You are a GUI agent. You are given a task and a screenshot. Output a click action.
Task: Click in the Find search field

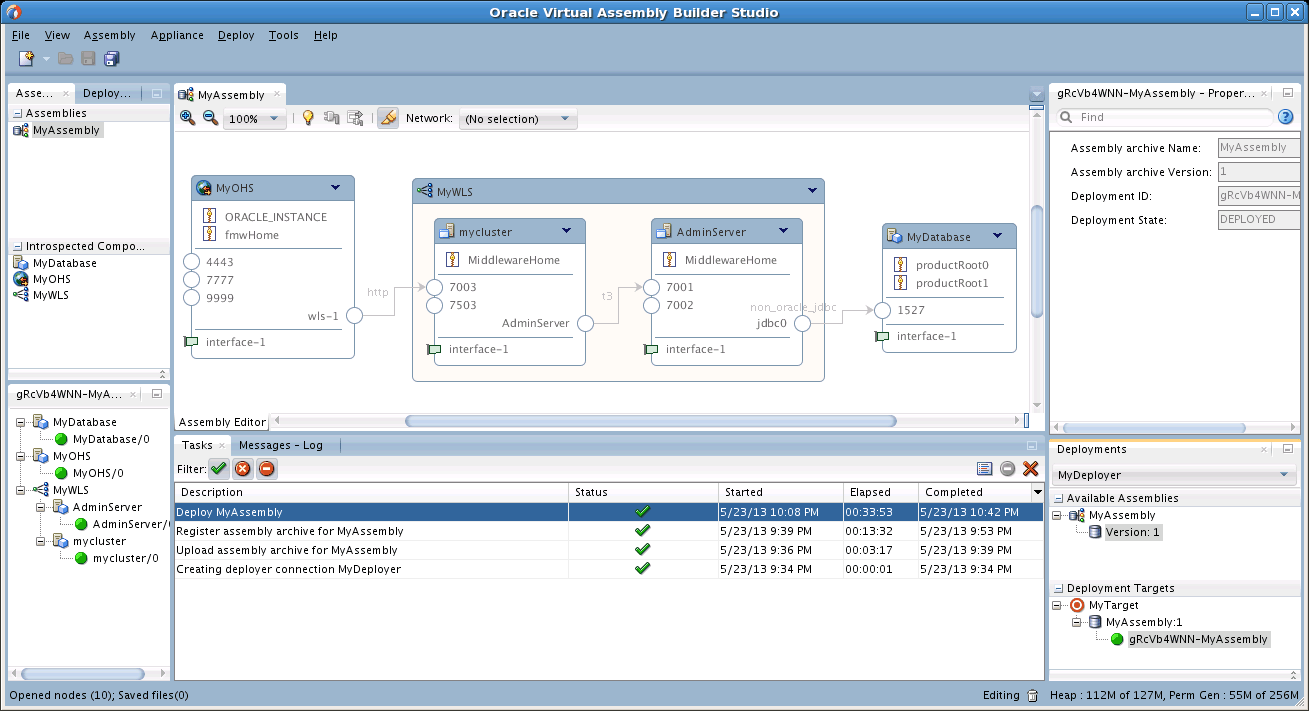tap(1174, 117)
